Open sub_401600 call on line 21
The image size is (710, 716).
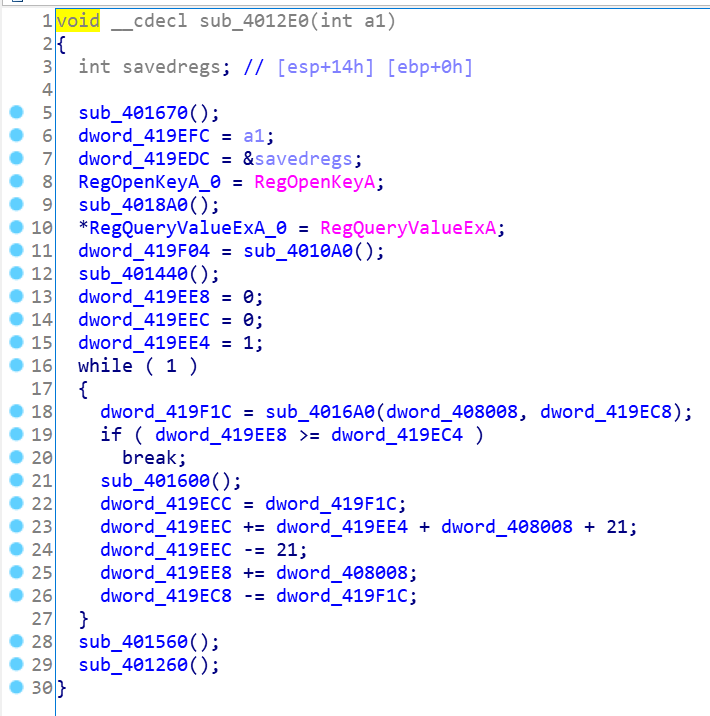[x=155, y=481]
